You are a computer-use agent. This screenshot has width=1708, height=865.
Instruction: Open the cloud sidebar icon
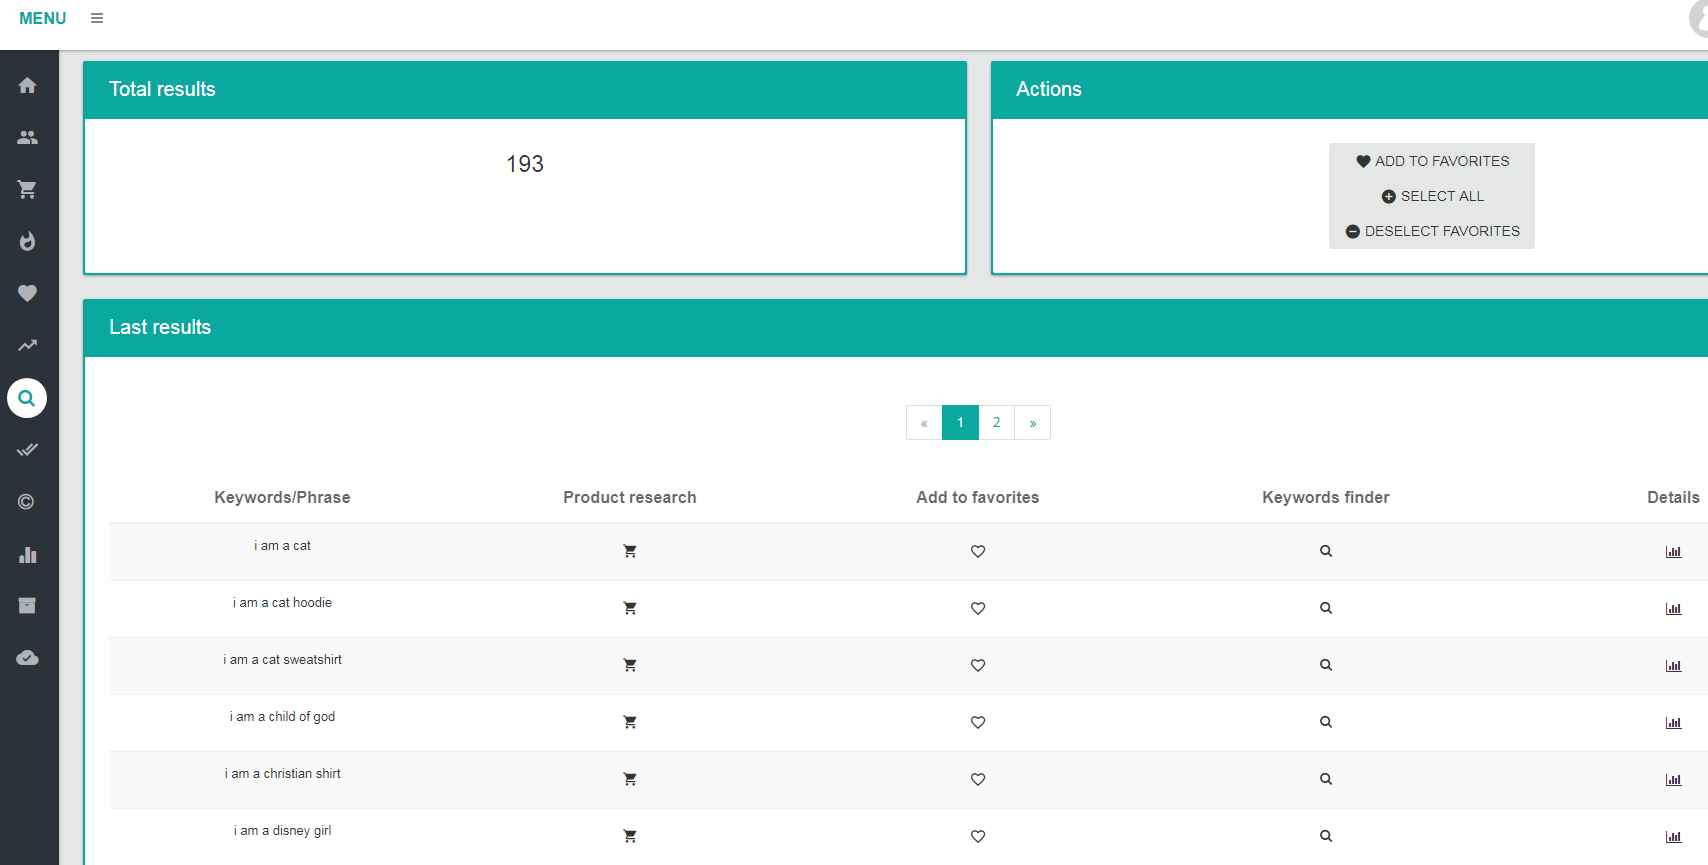[27, 658]
